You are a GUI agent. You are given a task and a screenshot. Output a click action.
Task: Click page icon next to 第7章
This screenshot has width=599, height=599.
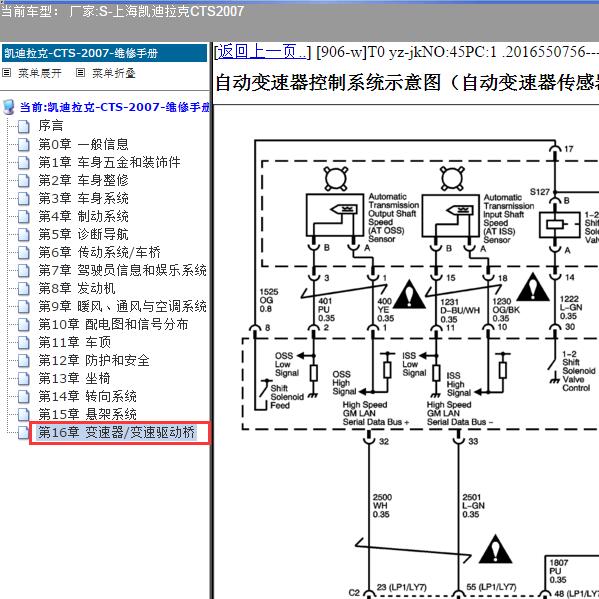24,270
